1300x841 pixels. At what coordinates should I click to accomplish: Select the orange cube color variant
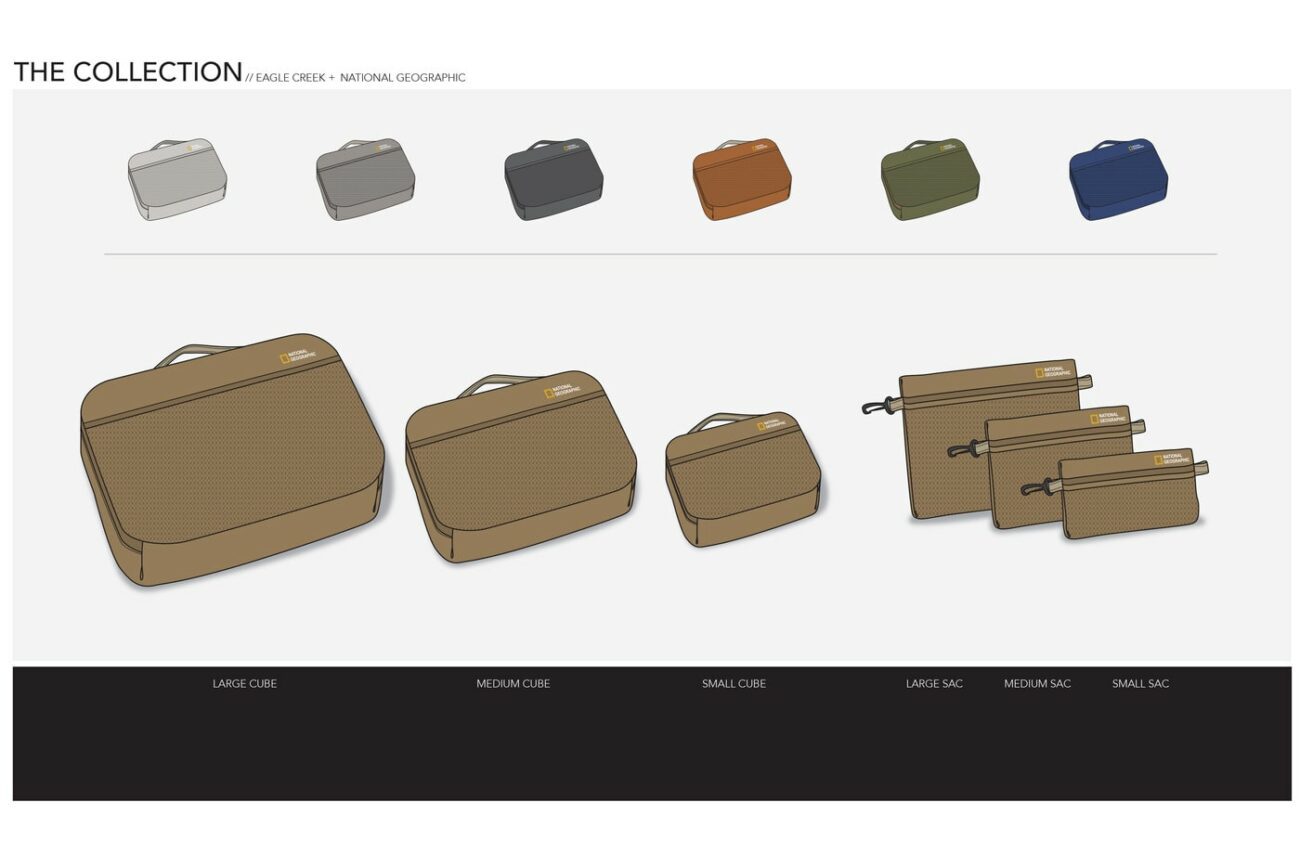pyautogui.click(x=741, y=181)
